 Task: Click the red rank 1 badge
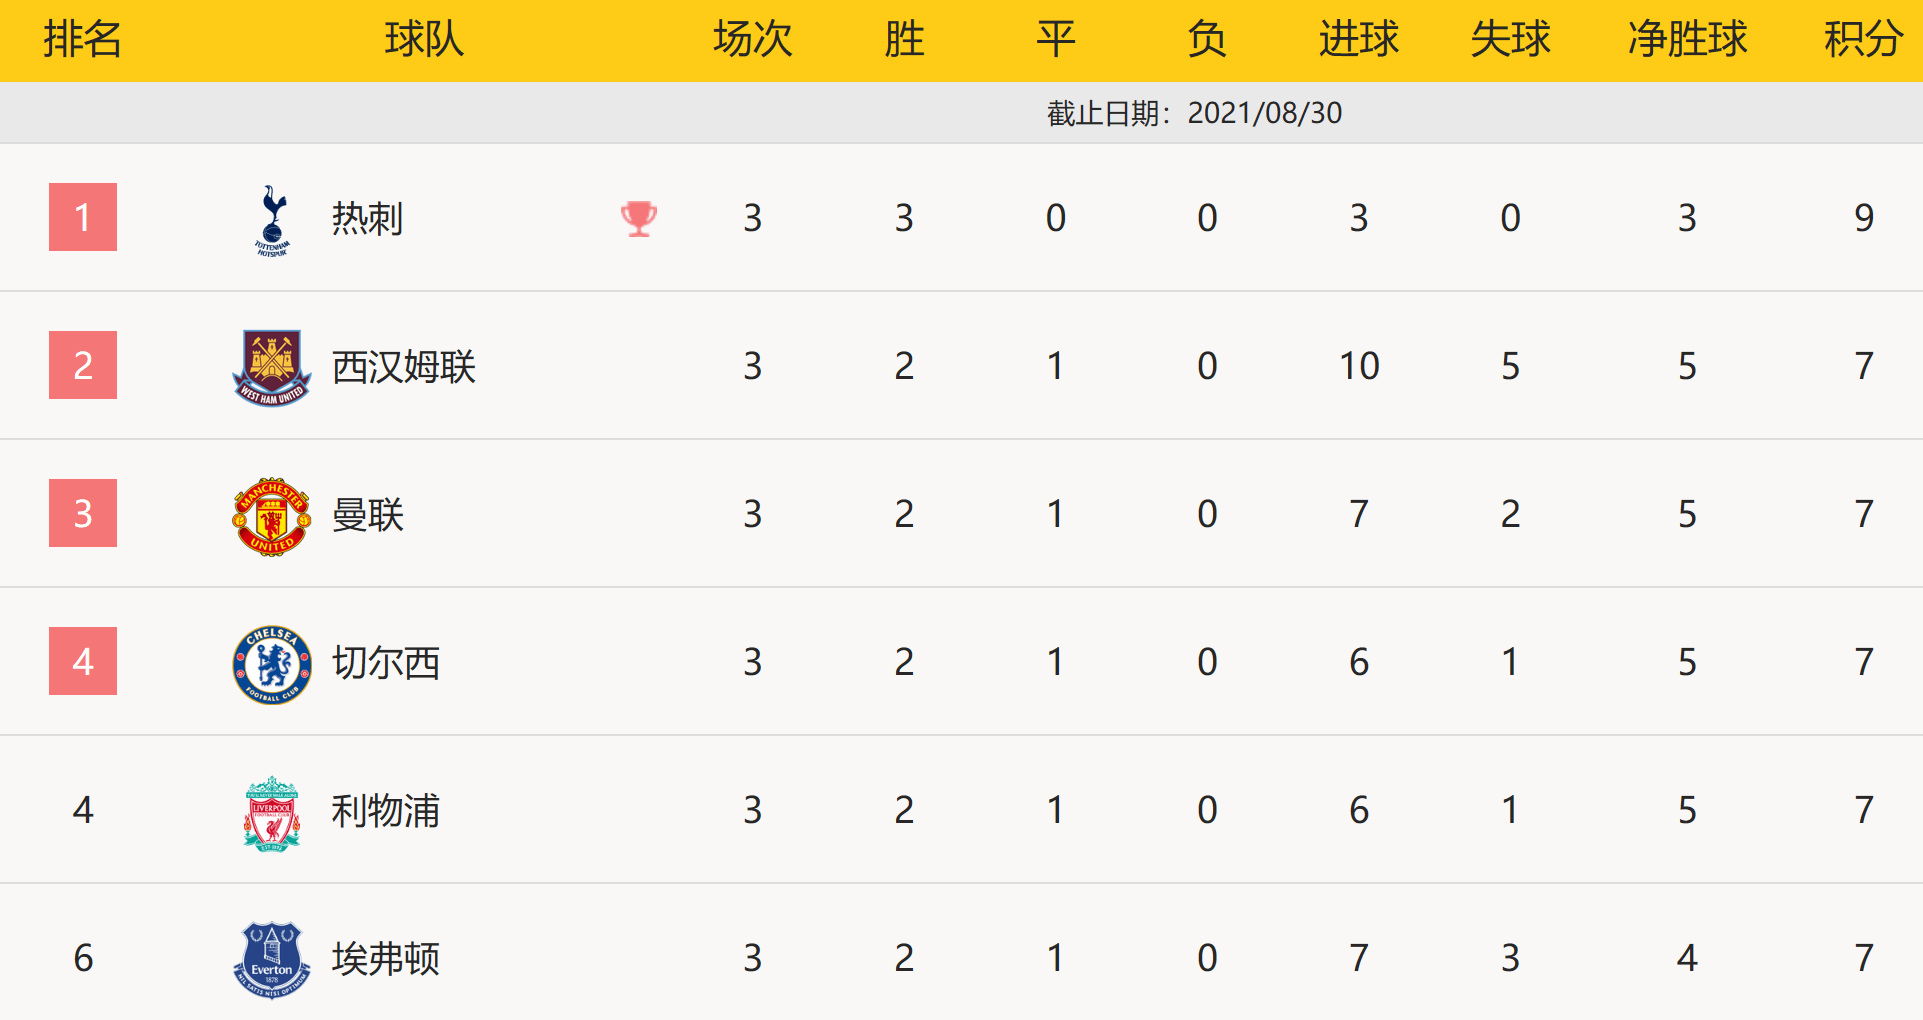click(x=83, y=217)
